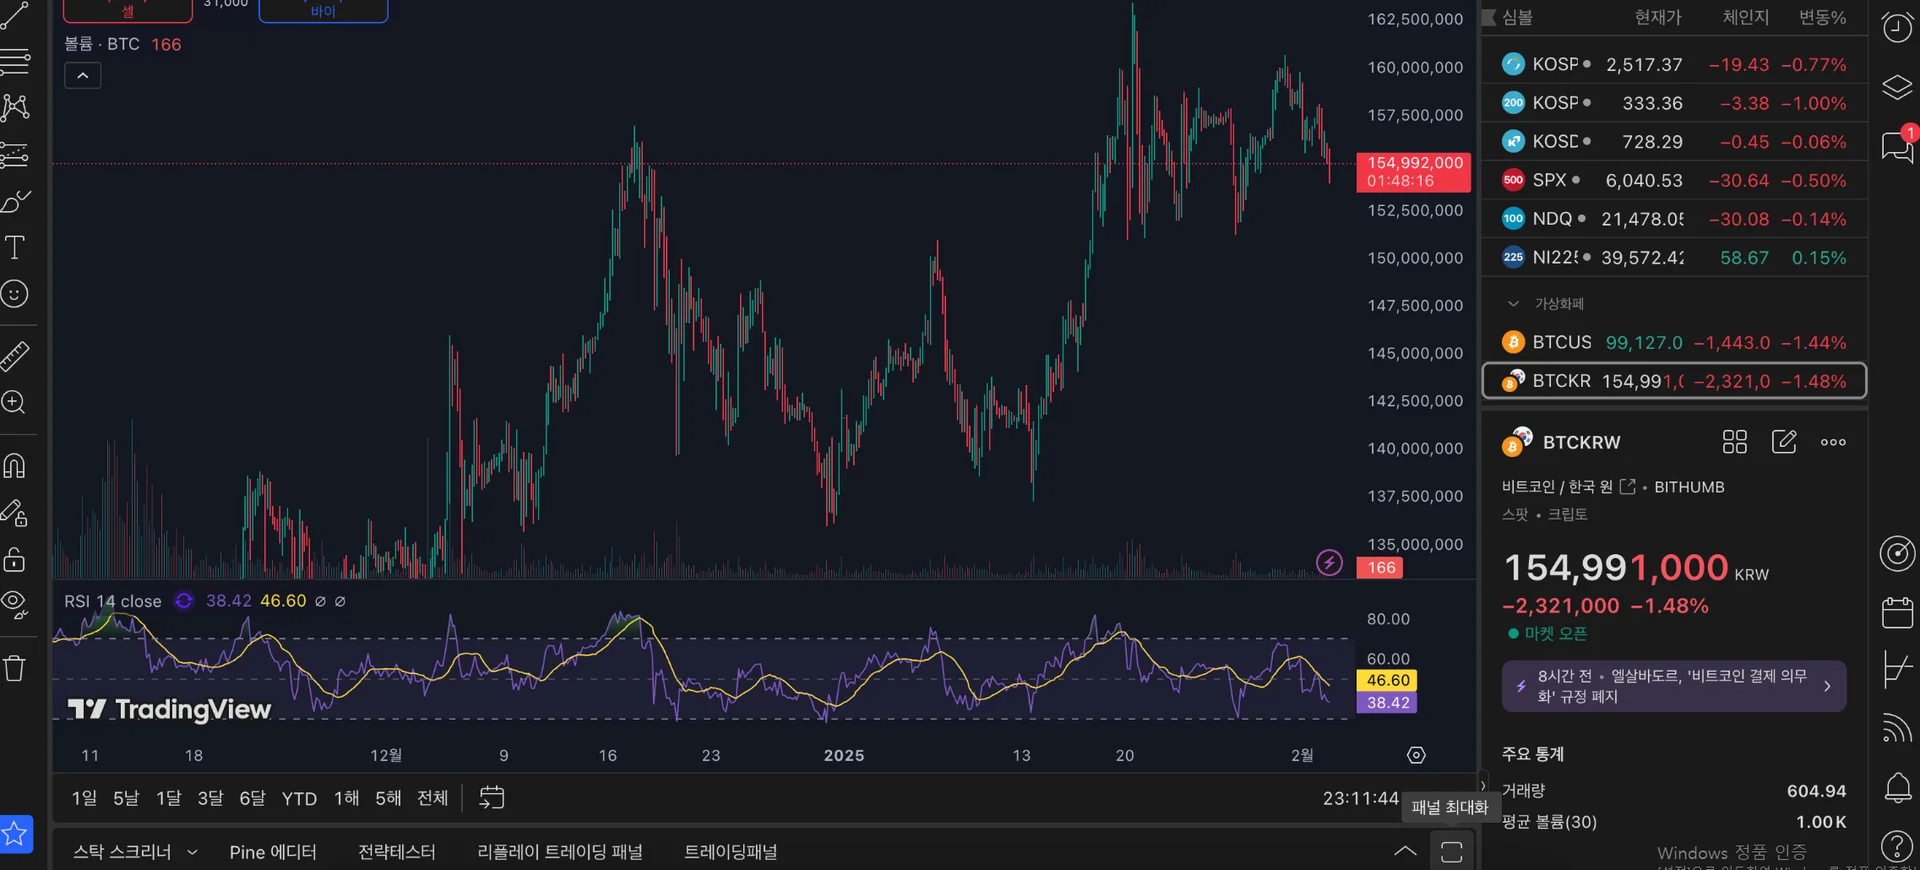
Task: Set the chart range to 3달
Action: (210, 798)
